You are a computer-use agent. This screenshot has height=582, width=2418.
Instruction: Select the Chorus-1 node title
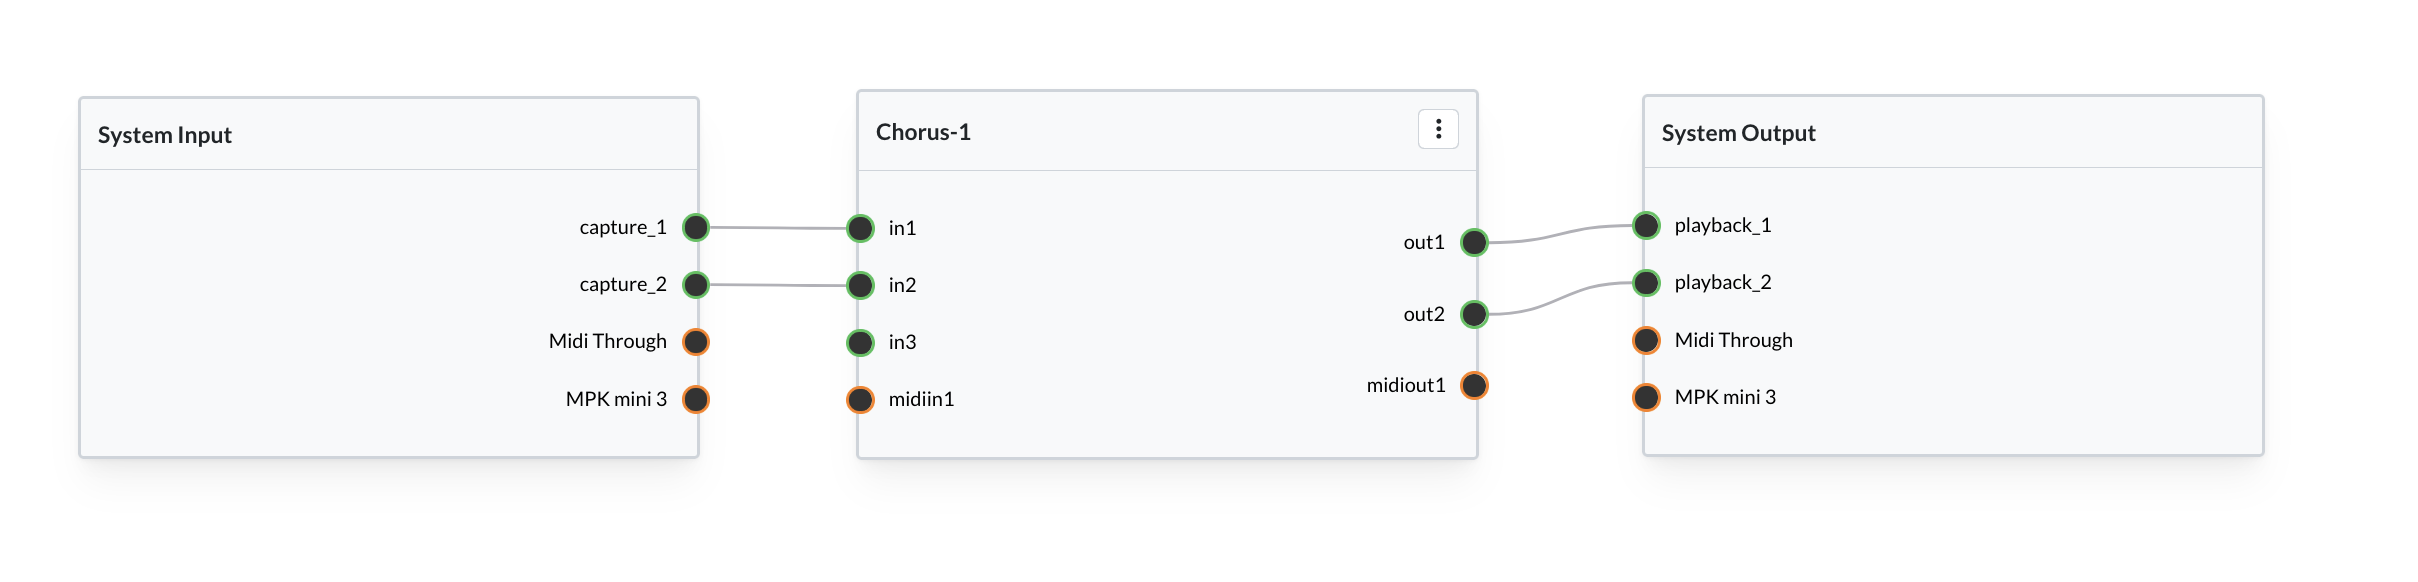[x=923, y=132]
